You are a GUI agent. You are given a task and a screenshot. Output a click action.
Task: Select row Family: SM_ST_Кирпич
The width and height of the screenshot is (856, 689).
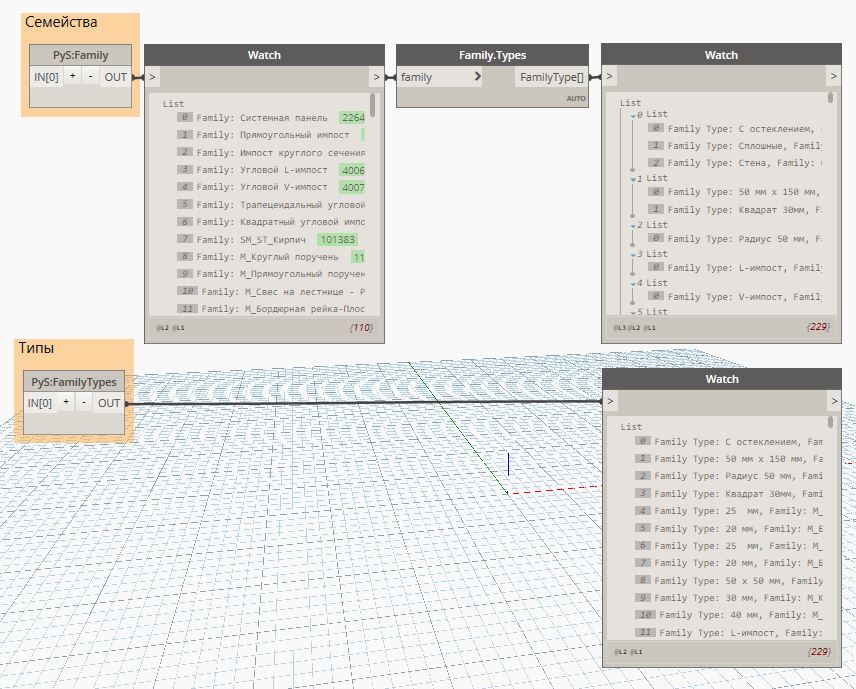(x=268, y=239)
